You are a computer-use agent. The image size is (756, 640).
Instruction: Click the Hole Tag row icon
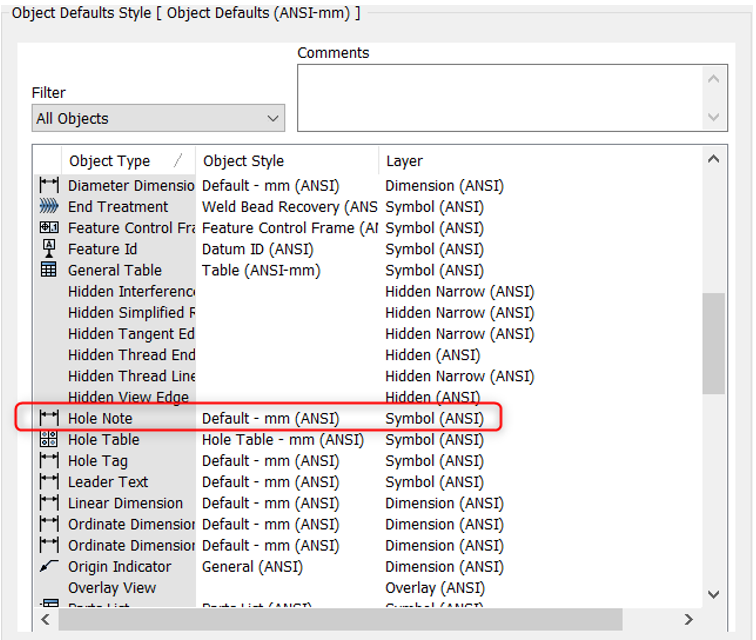point(49,461)
